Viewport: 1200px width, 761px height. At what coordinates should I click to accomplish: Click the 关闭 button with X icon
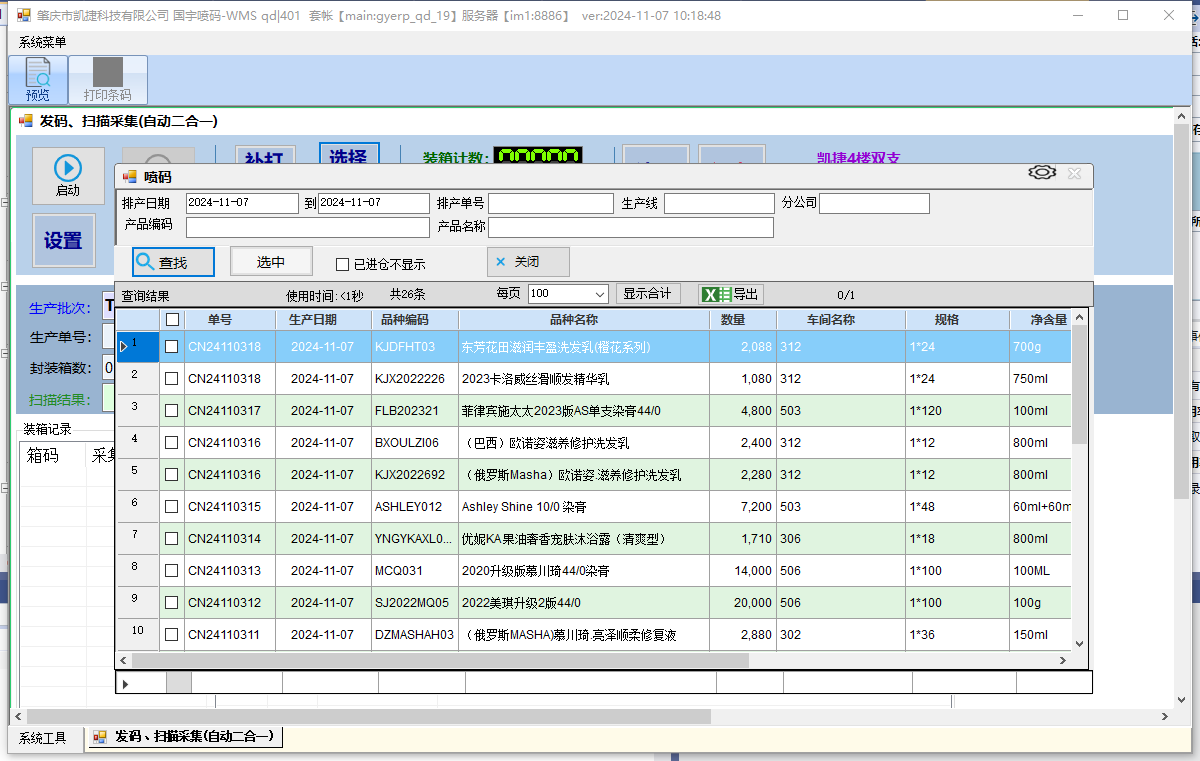[x=528, y=262]
